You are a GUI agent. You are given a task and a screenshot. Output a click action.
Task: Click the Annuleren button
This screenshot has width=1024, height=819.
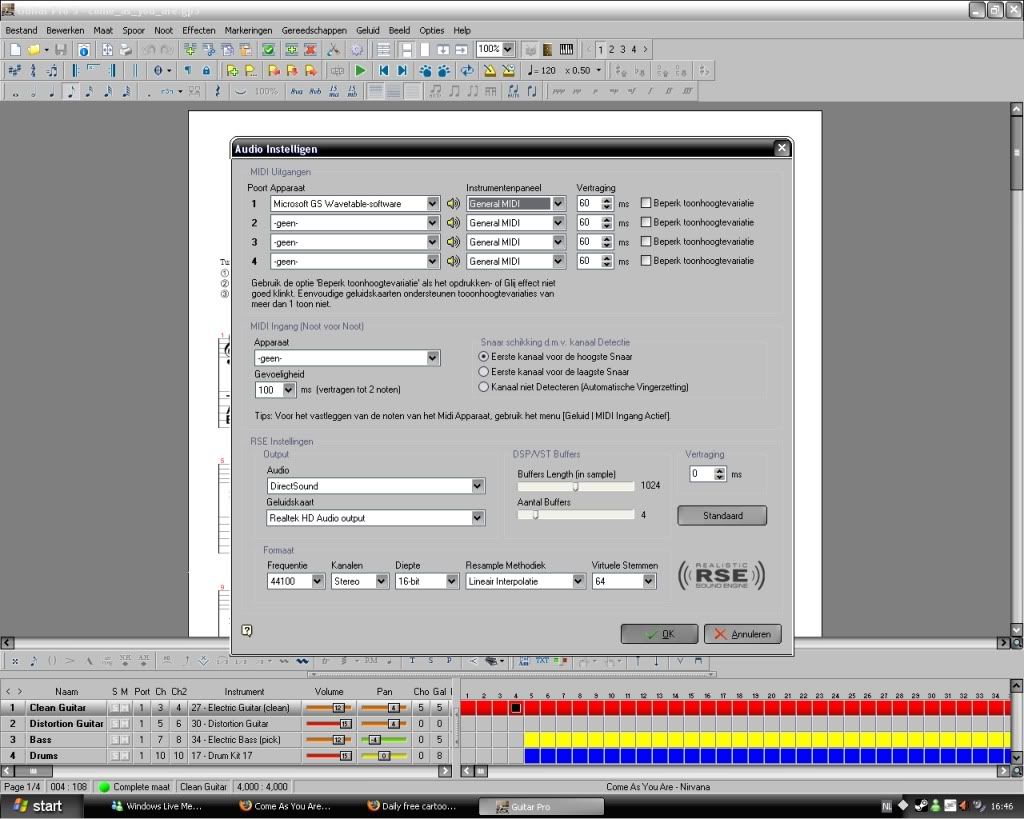pos(743,634)
